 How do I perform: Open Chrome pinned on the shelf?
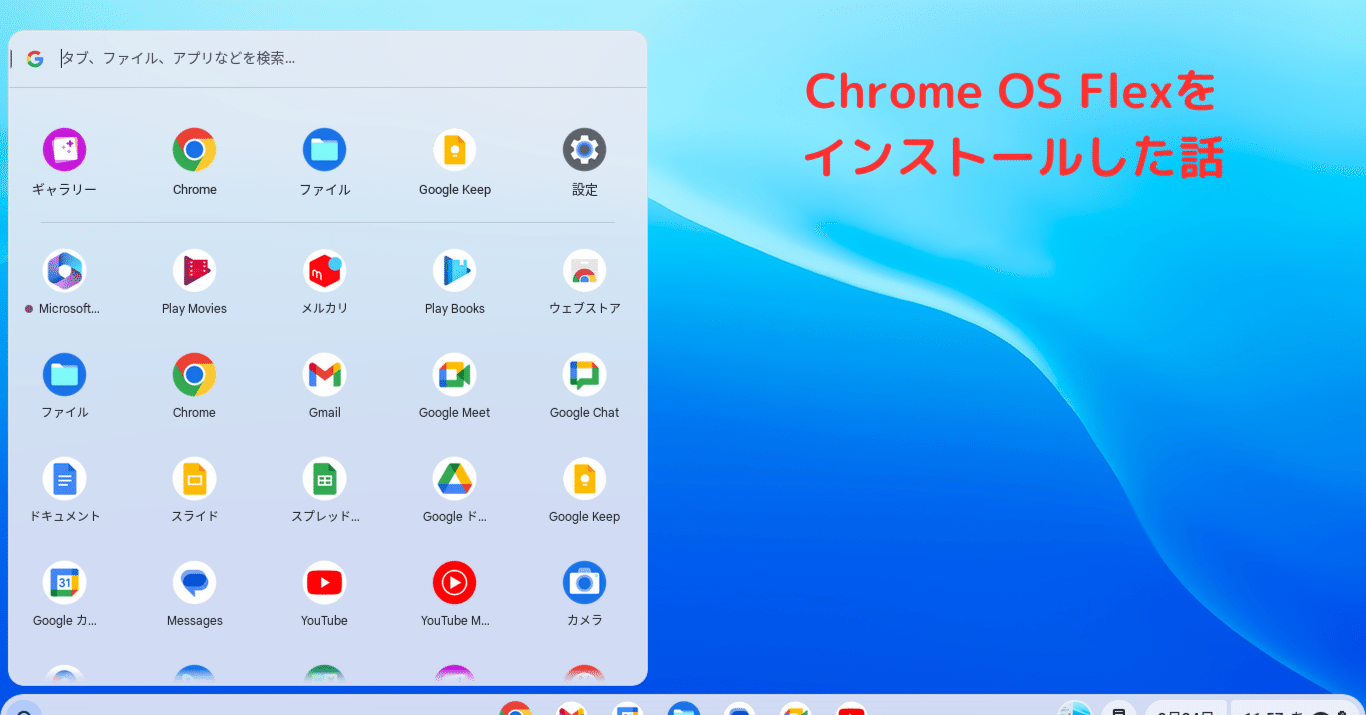pyautogui.click(x=515, y=710)
